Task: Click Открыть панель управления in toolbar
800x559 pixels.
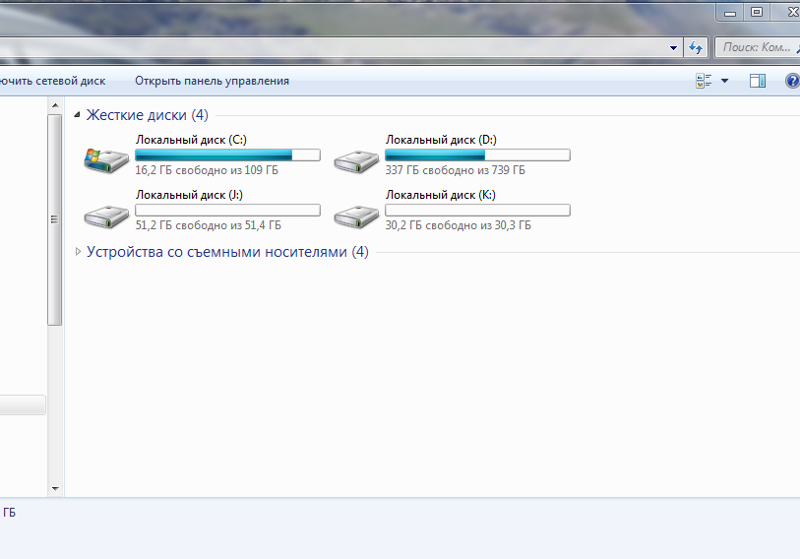Action: click(212, 81)
